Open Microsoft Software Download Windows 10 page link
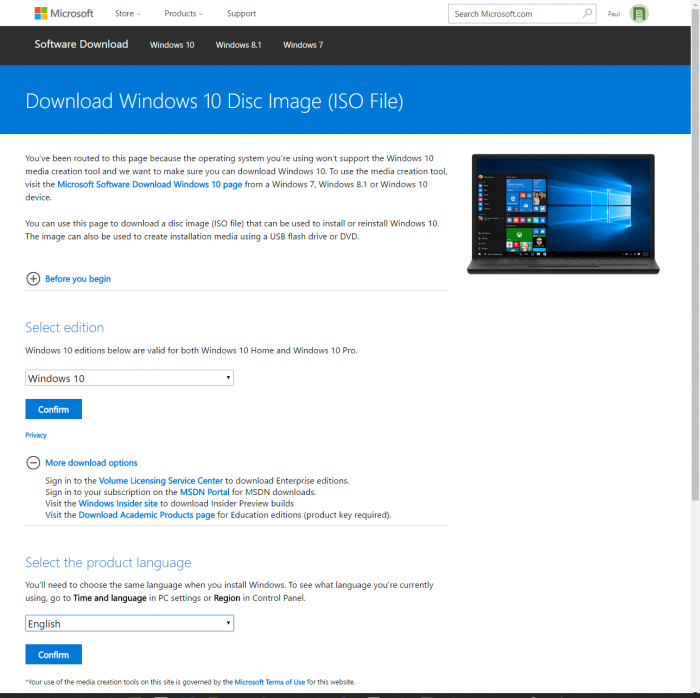The height and width of the screenshot is (698, 700). pos(150,184)
